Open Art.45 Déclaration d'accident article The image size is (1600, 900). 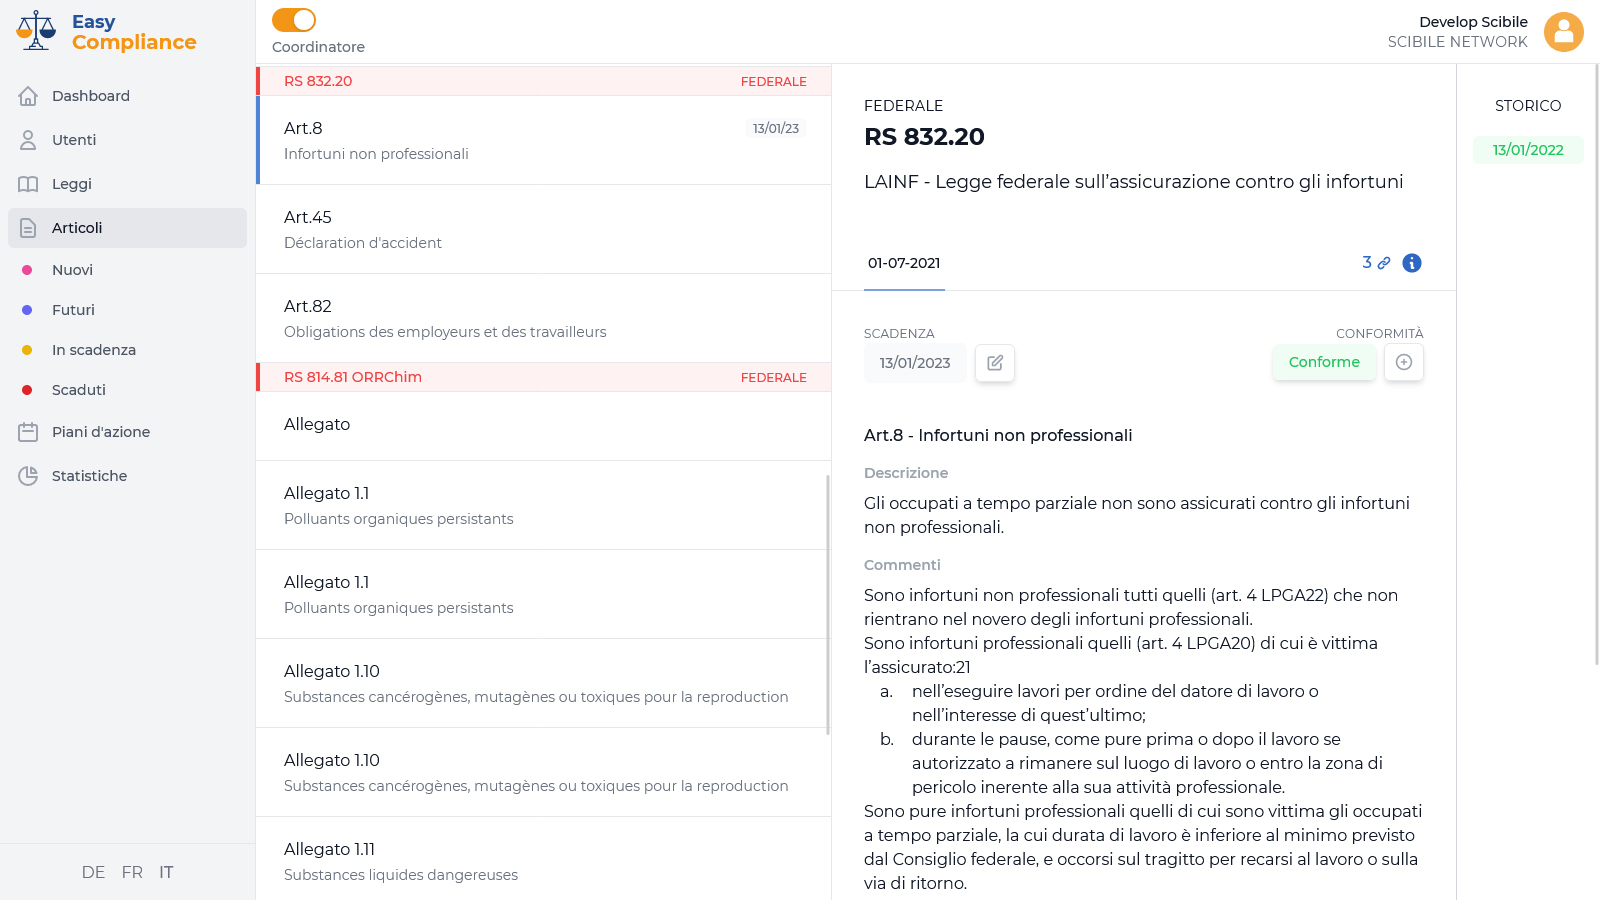click(543, 229)
